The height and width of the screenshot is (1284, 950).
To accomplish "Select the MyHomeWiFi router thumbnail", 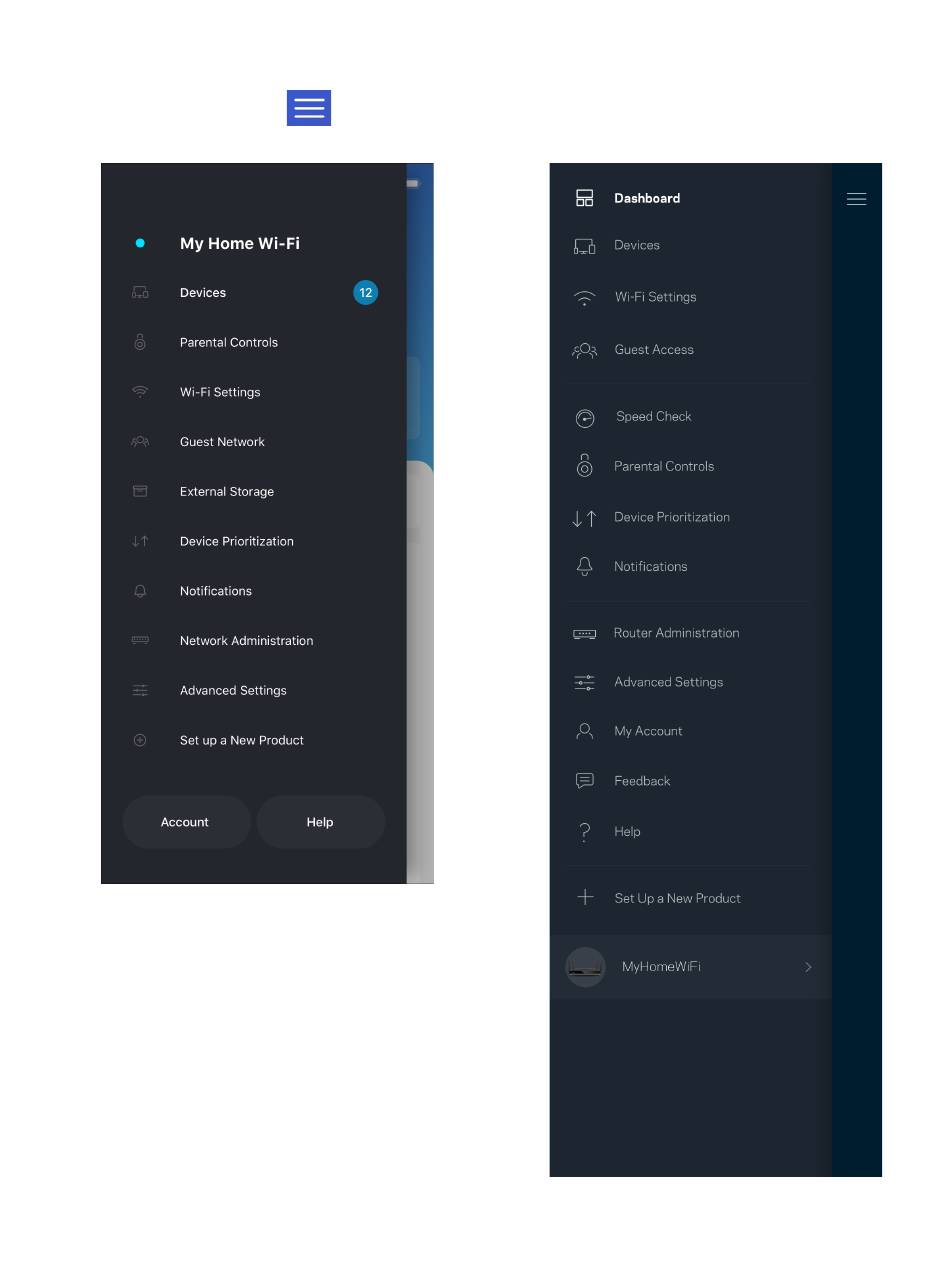I will [585, 967].
